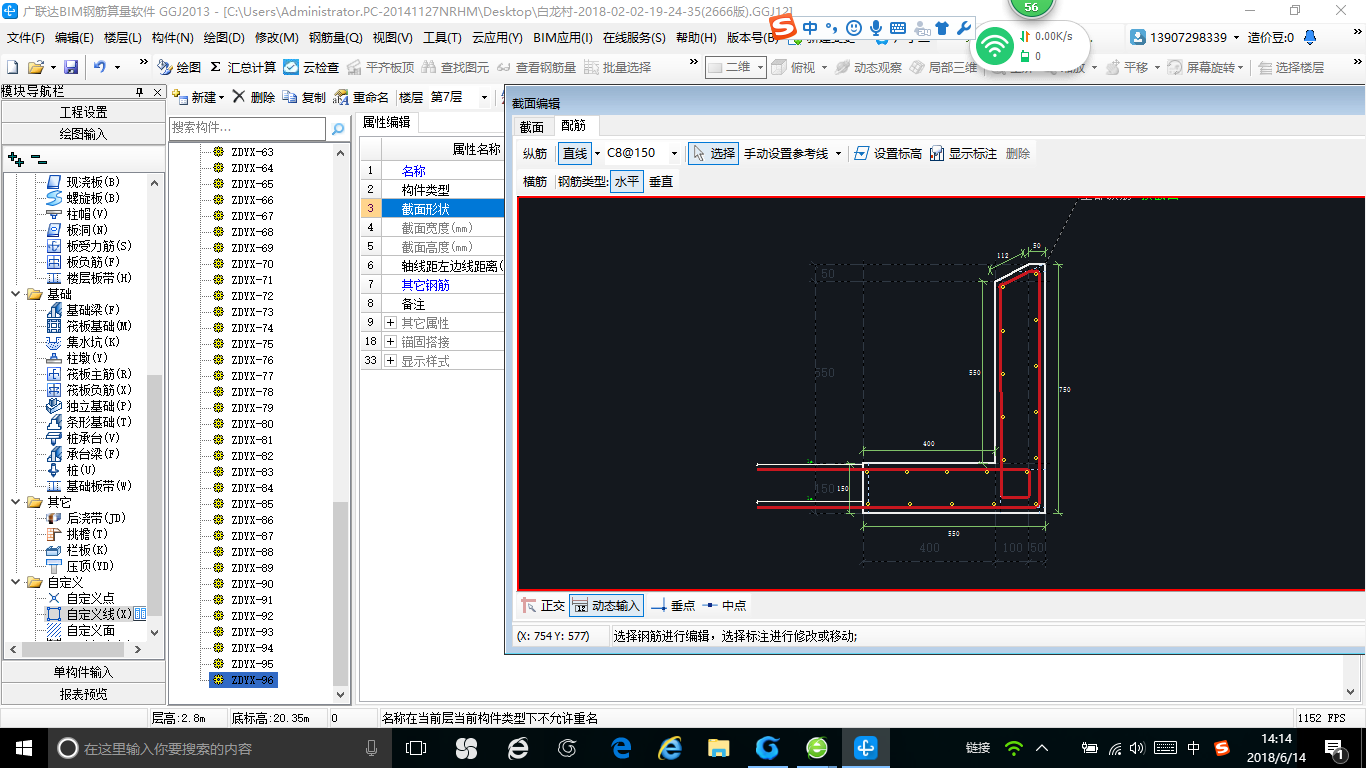1366x768 pixels.
Task: Toggle 显示标注 annotation display
Action: pos(963,153)
